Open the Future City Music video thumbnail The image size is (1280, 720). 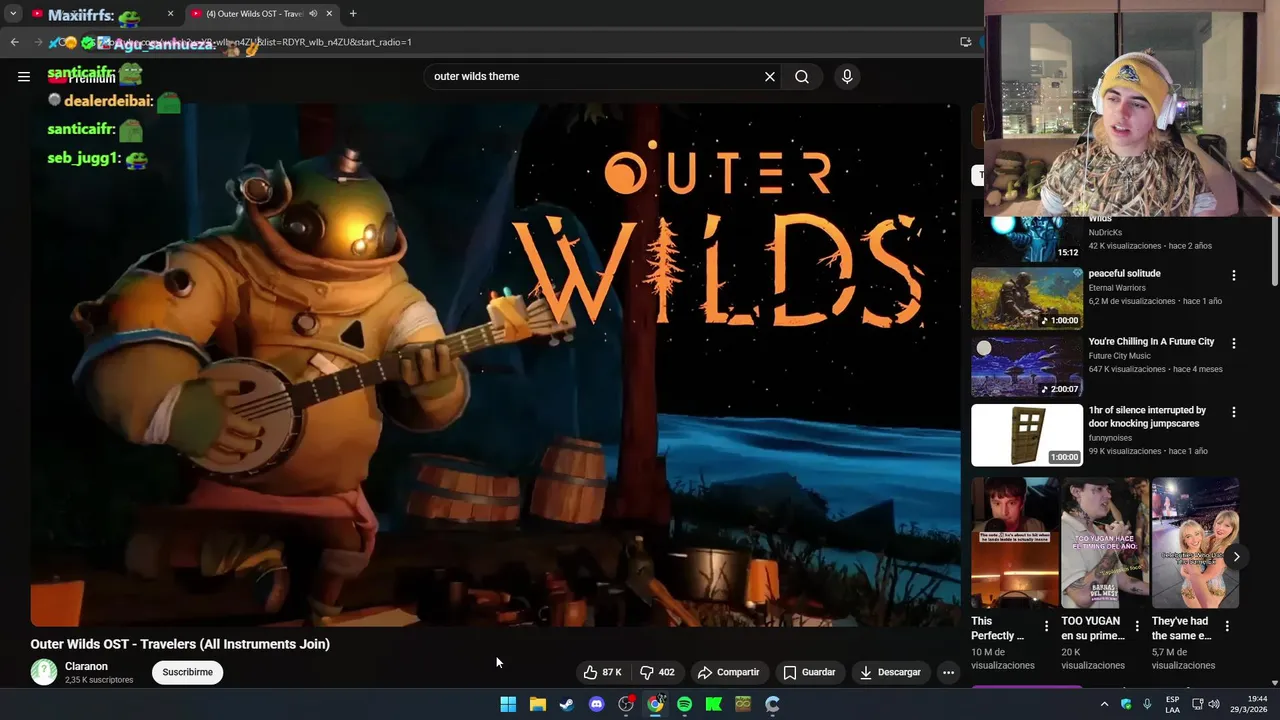point(1026,366)
